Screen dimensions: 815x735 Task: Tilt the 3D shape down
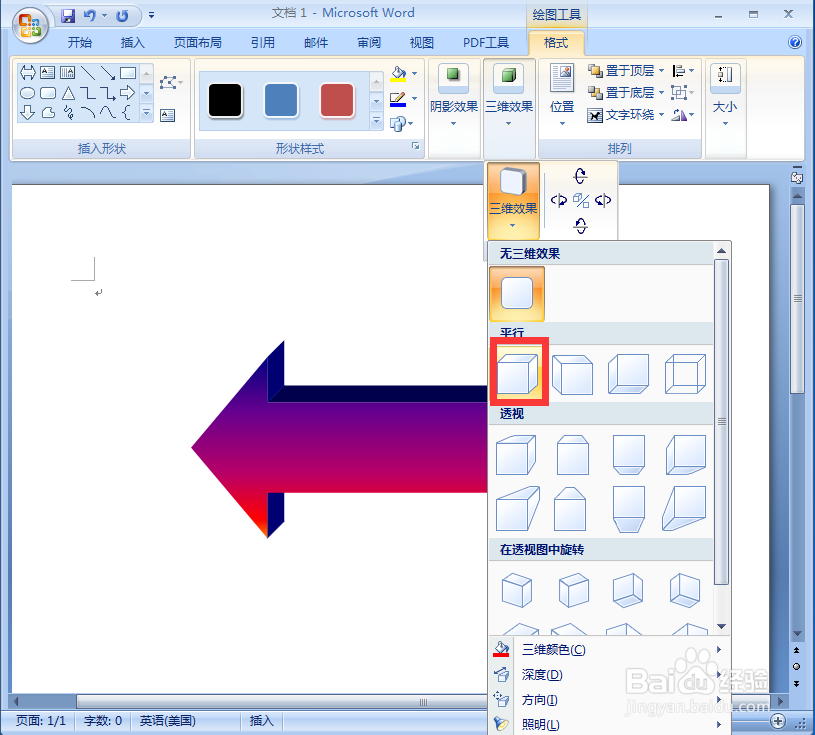tap(581, 225)
